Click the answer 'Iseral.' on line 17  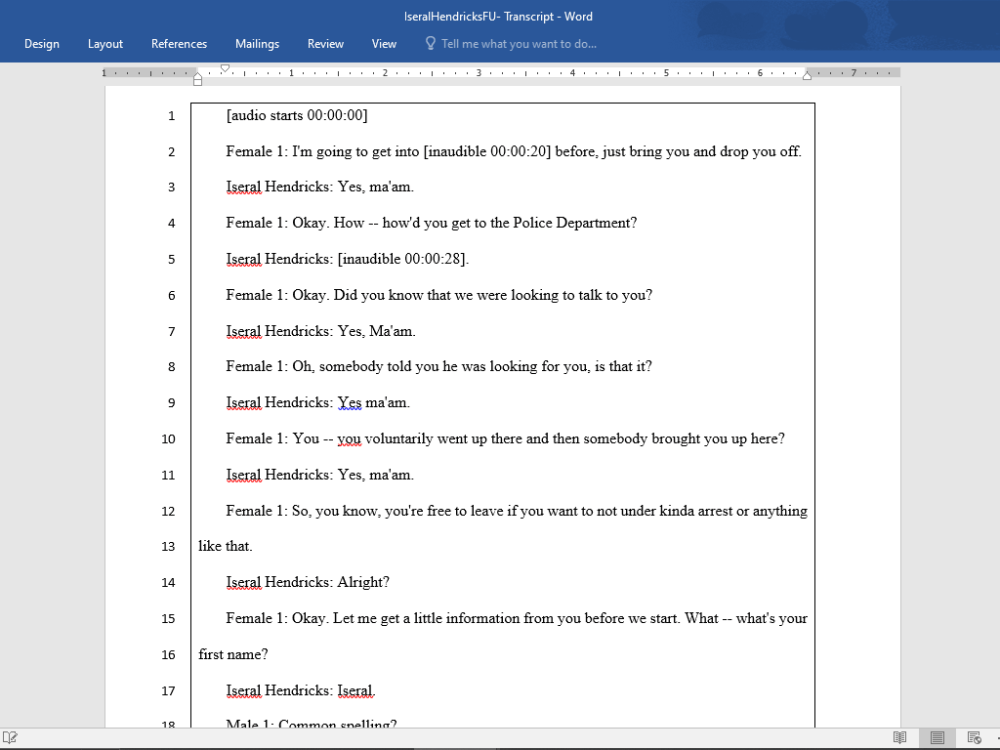point(356,691)
